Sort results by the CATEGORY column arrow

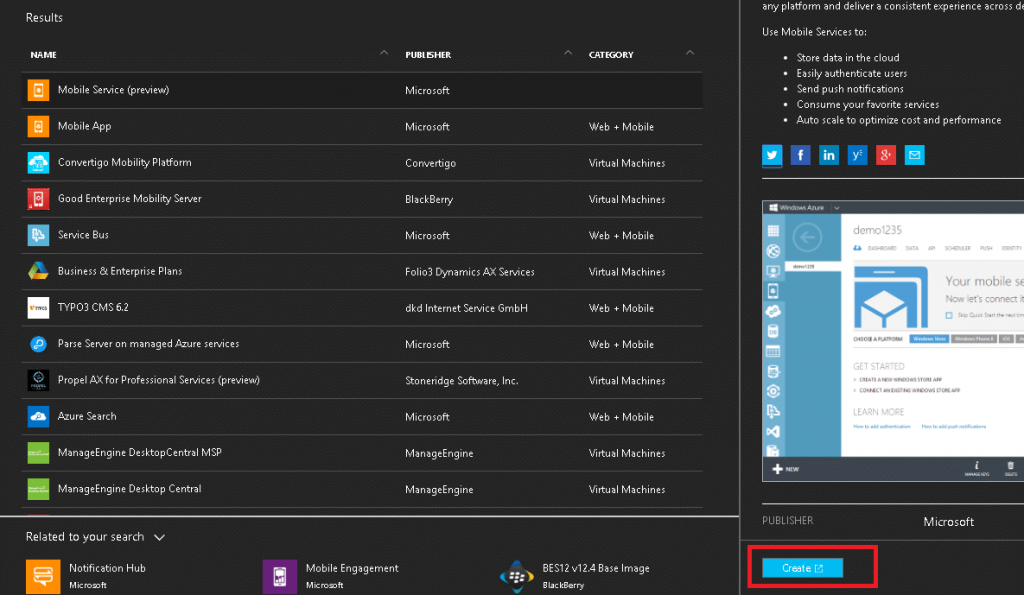[x=690, y=53]
